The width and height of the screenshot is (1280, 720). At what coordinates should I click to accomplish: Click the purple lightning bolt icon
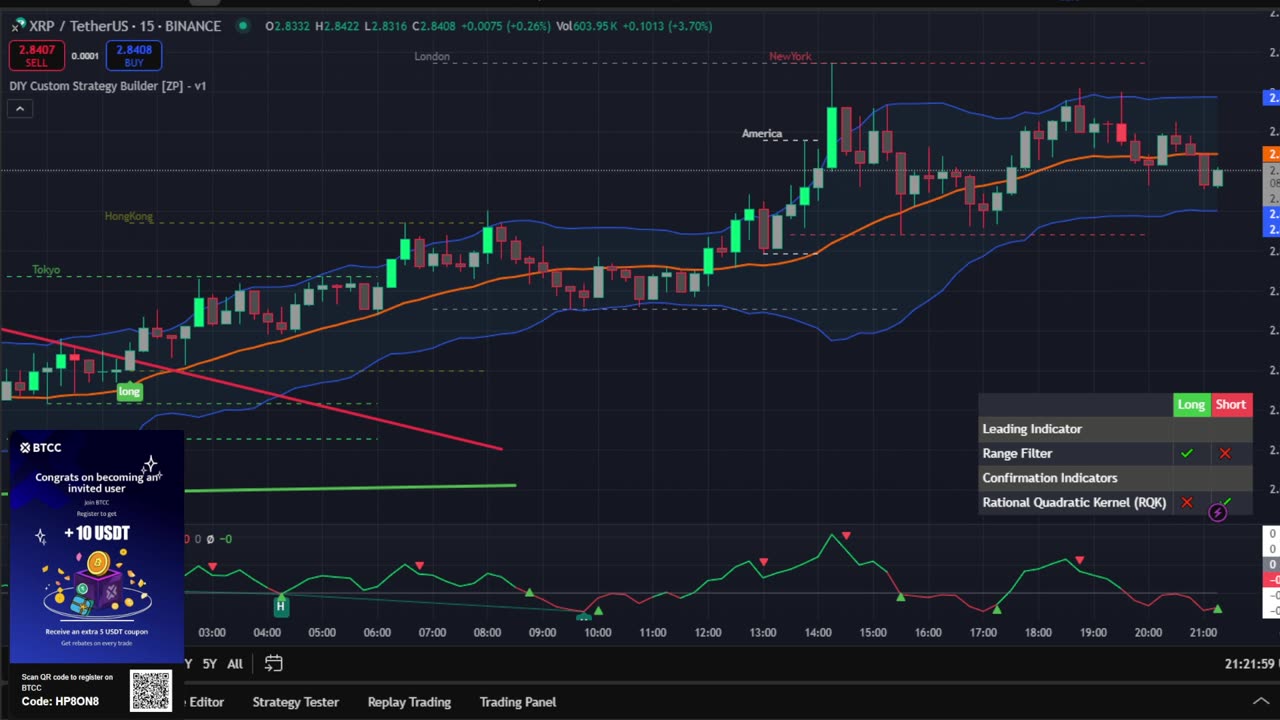tap(1217, 513)
